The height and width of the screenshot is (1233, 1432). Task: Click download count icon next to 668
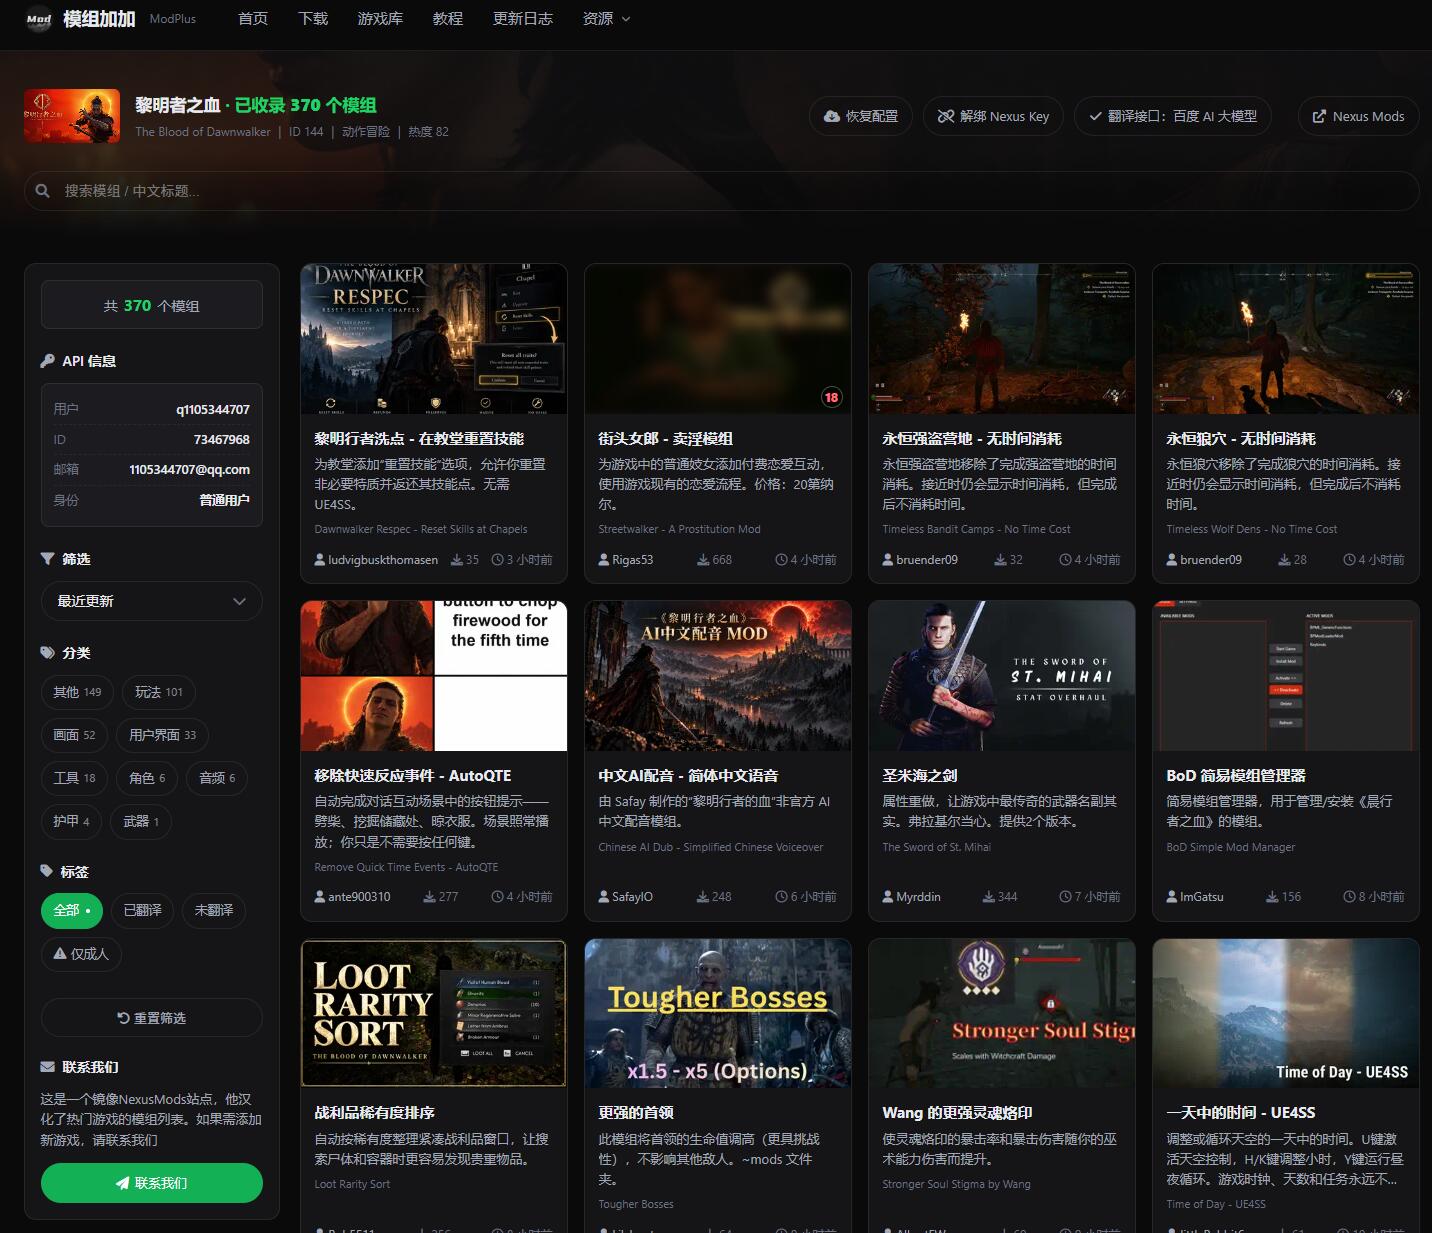click(x=703, y=560)
